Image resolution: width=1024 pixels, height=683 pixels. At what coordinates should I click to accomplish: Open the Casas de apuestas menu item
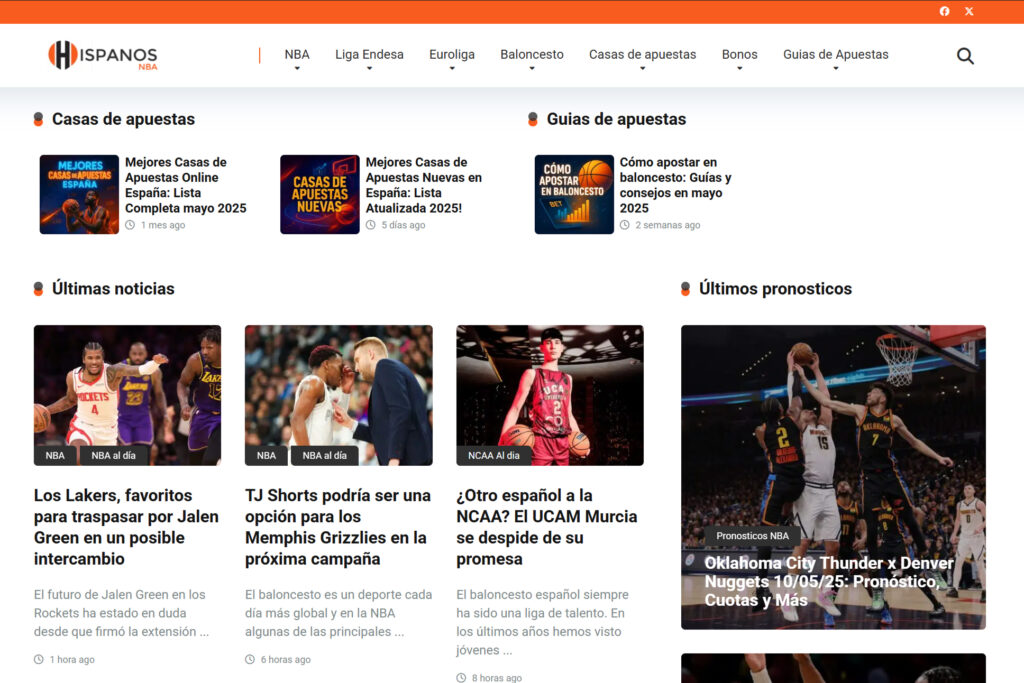click(x=643, y=54)
